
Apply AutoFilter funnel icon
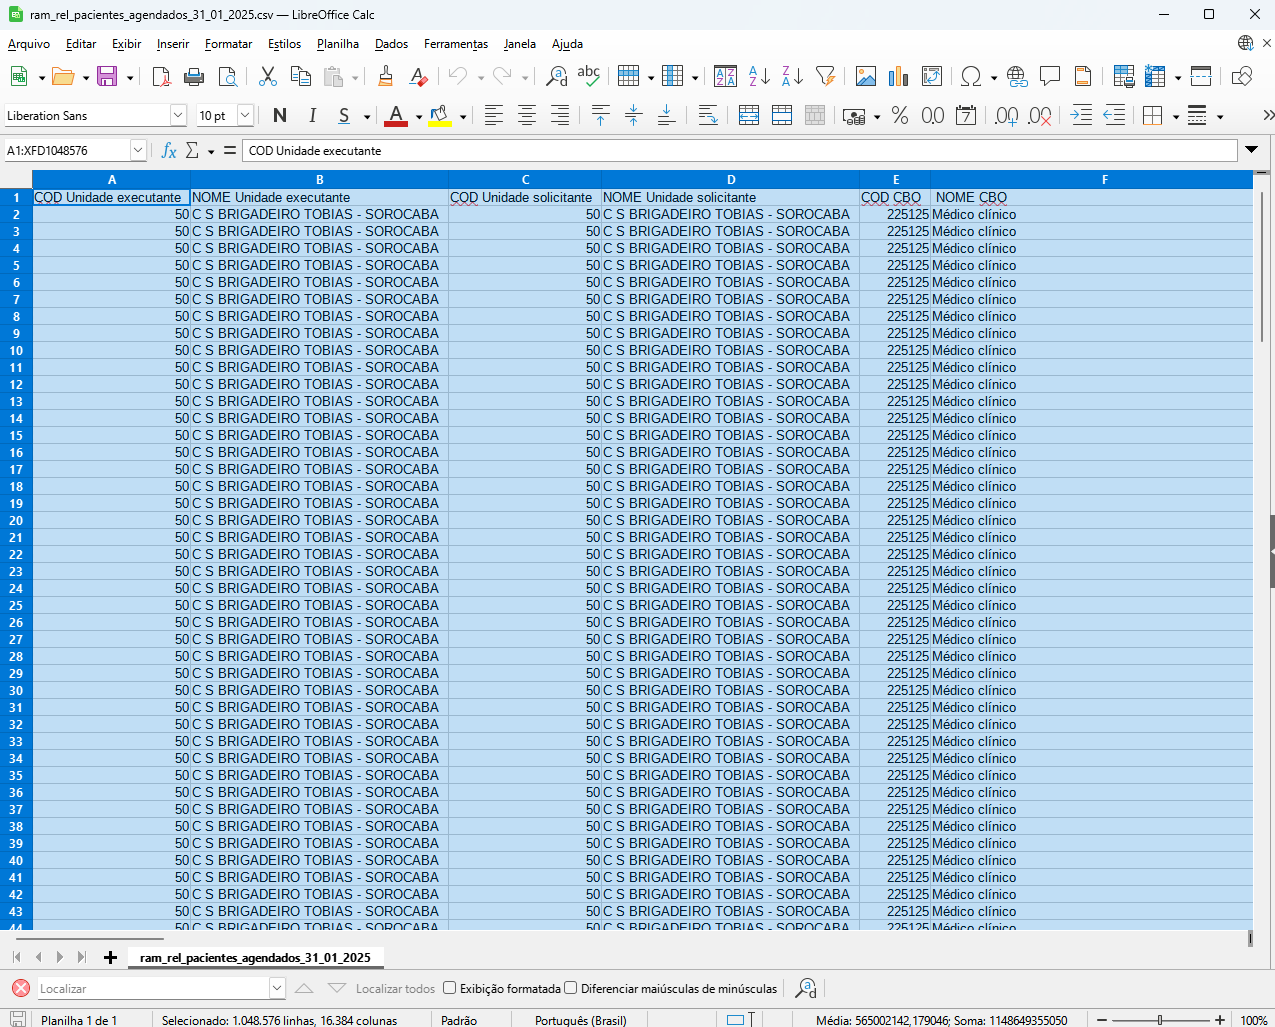tap(825, 77)
